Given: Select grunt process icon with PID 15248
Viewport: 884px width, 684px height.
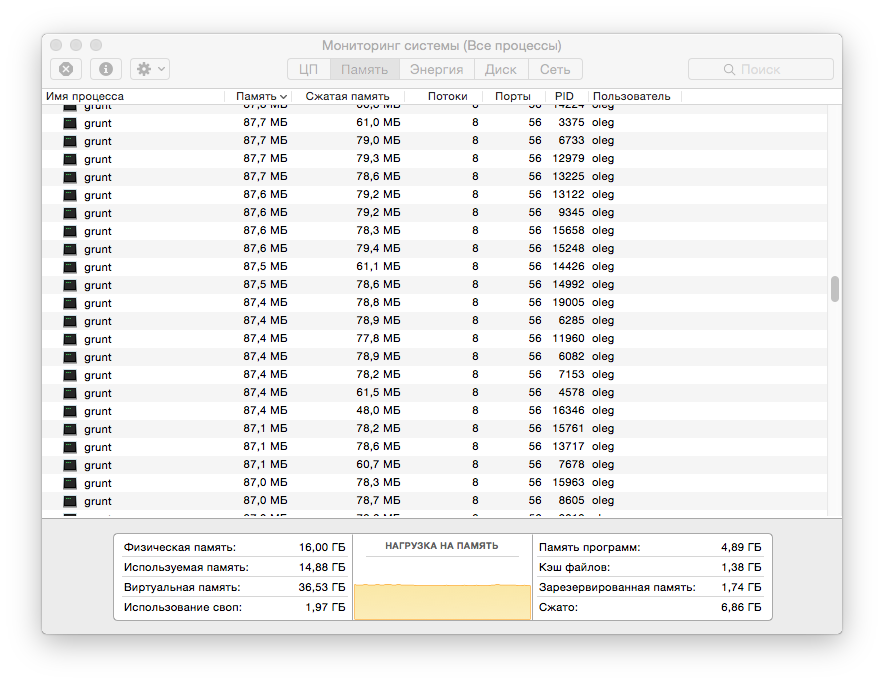Looking at the screenshot, I should point(70,249).
